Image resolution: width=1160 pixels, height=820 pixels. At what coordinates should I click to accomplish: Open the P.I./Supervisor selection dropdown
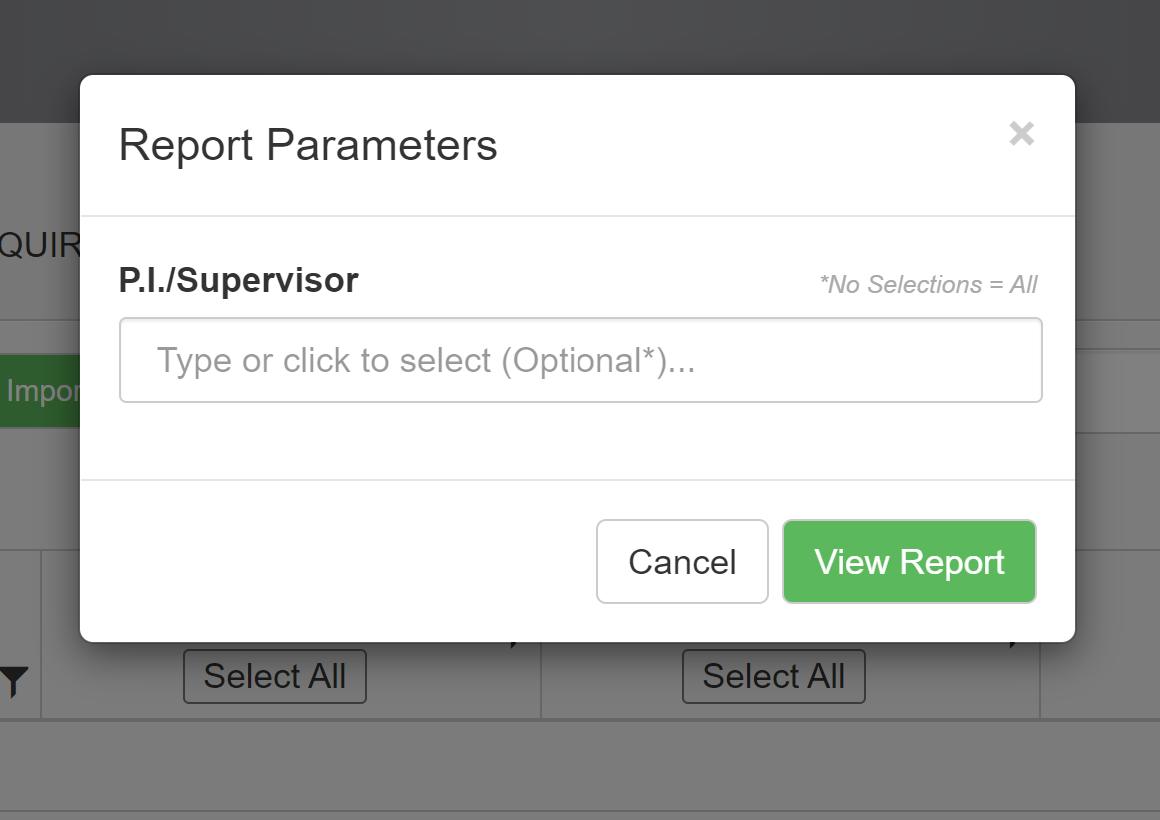[x=580, y=360]
